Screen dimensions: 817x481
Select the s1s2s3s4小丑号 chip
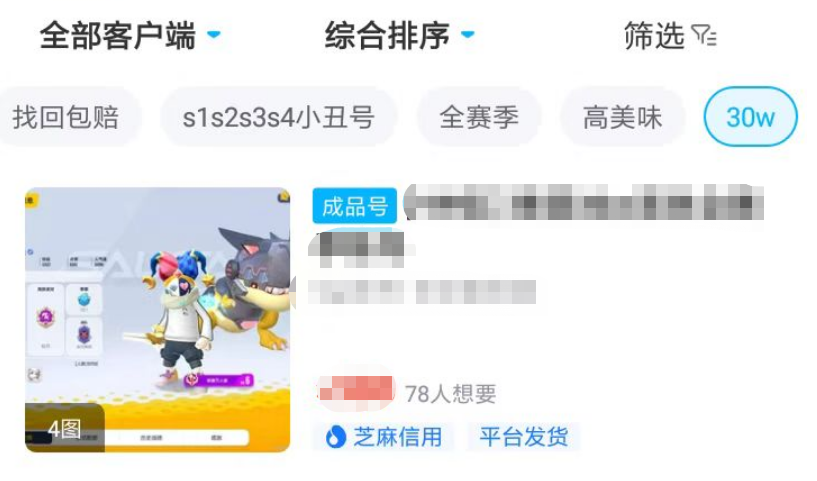point(279,117)
